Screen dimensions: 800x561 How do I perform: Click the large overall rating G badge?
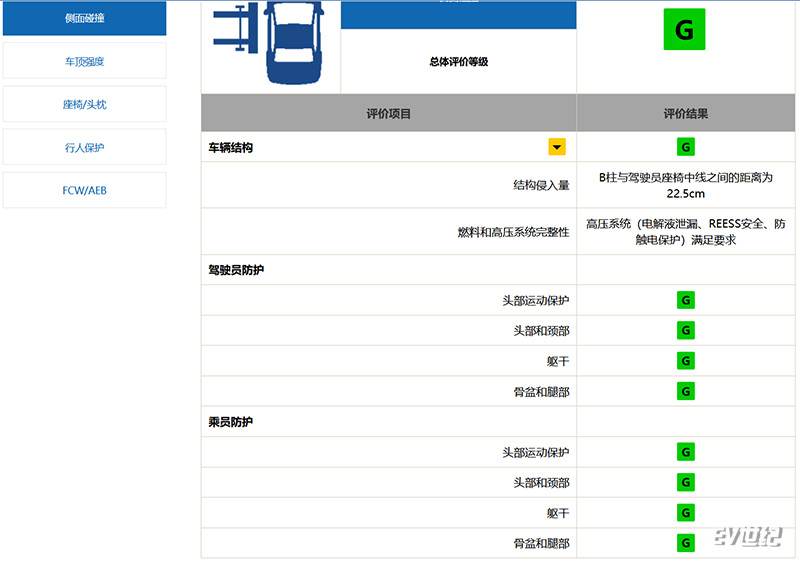click(684, 29)
